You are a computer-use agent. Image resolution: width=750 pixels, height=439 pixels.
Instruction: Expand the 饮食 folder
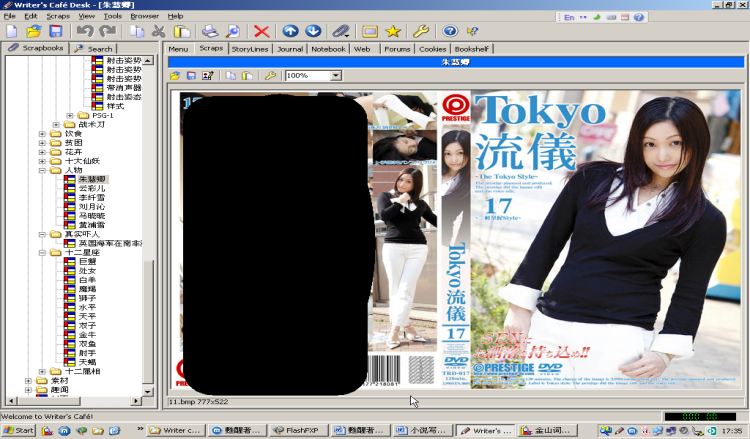click(42, 133)
